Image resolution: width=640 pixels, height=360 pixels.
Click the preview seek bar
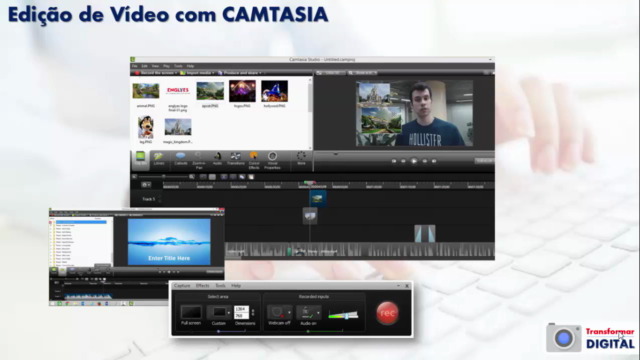tap(404, 154)
